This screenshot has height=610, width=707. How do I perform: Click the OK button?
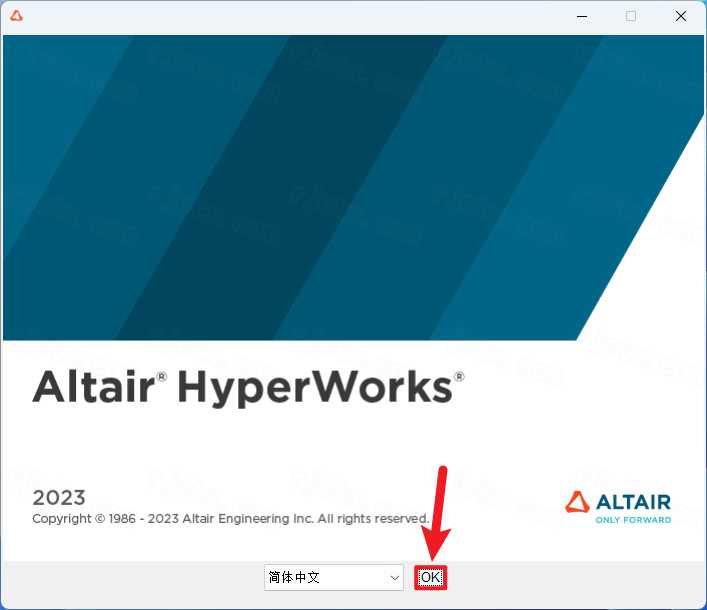(431, 577)
